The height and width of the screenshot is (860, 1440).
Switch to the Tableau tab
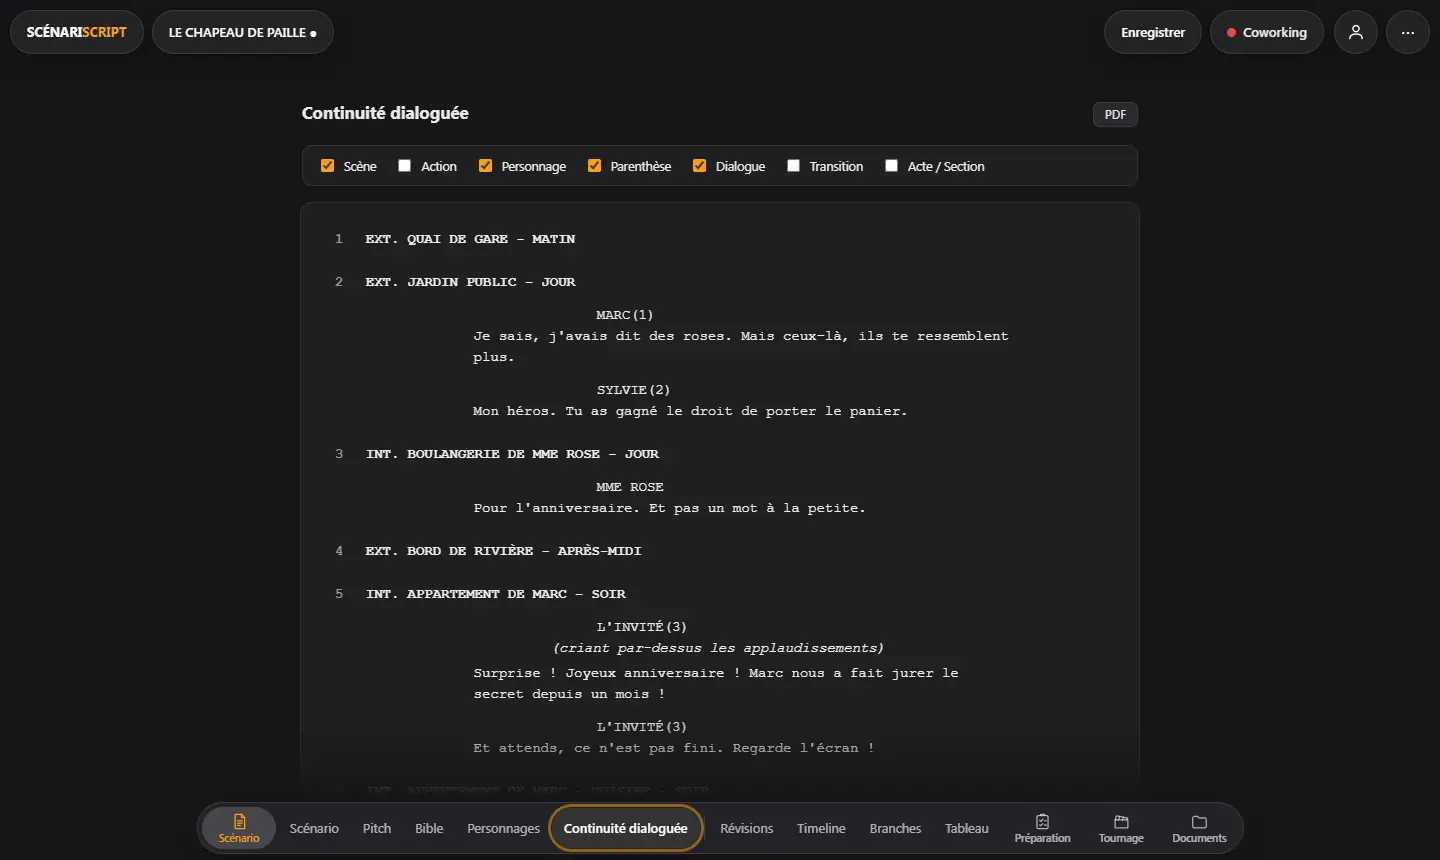coord(967,828)
